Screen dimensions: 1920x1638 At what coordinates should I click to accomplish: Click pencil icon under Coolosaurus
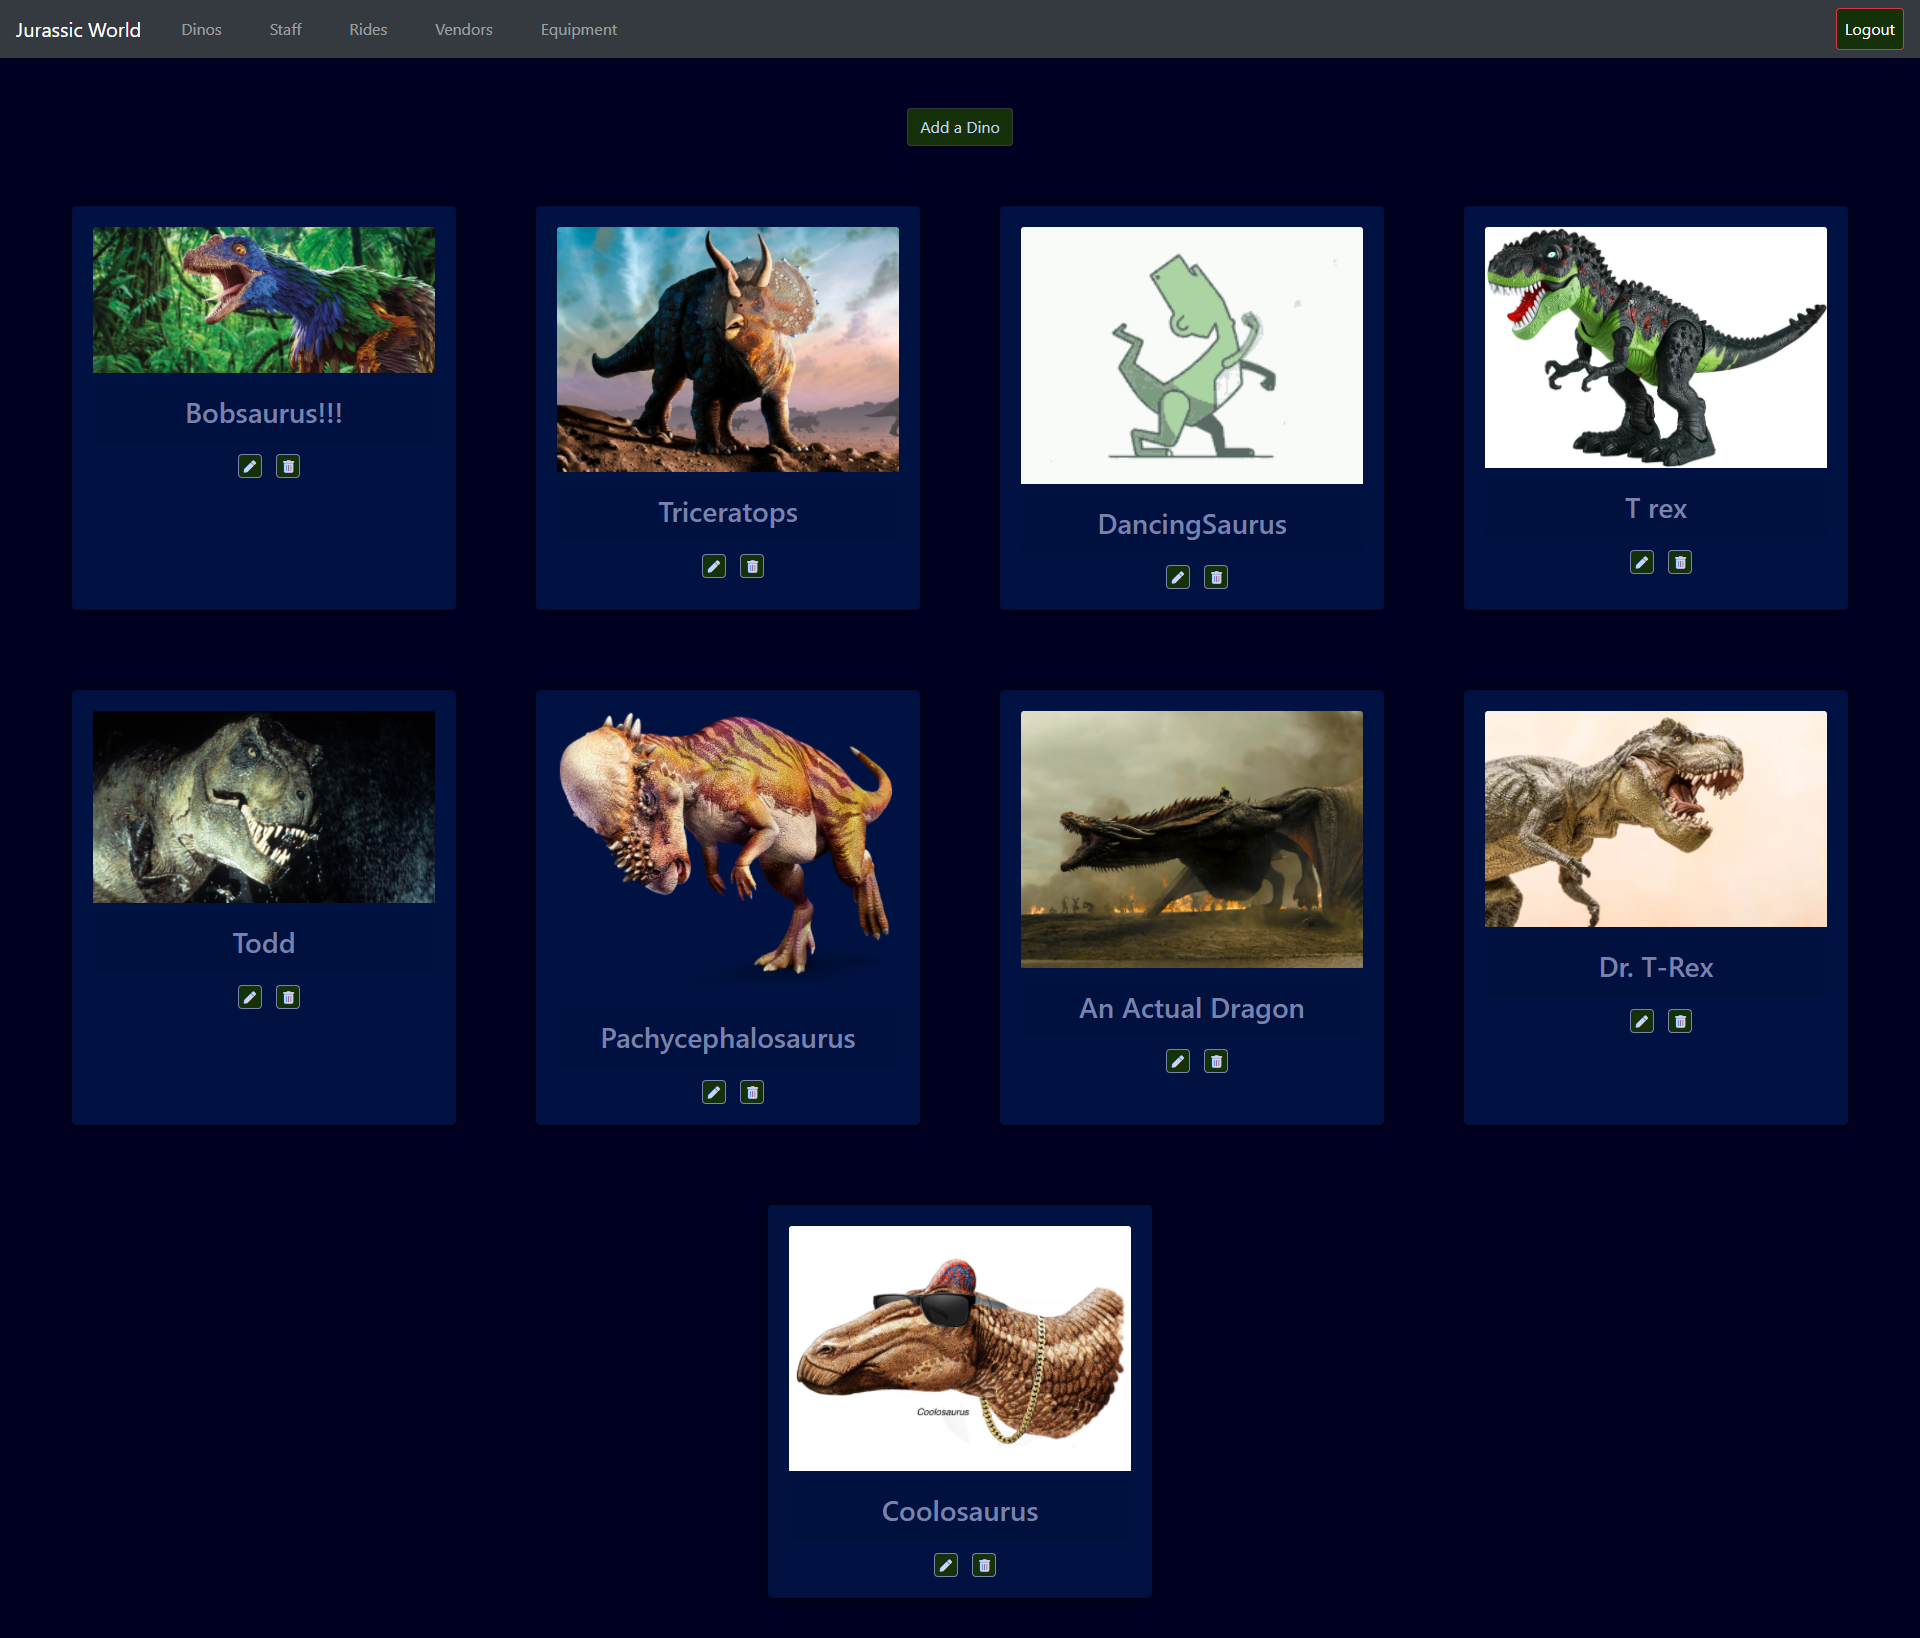click(x=946, y=1565)
